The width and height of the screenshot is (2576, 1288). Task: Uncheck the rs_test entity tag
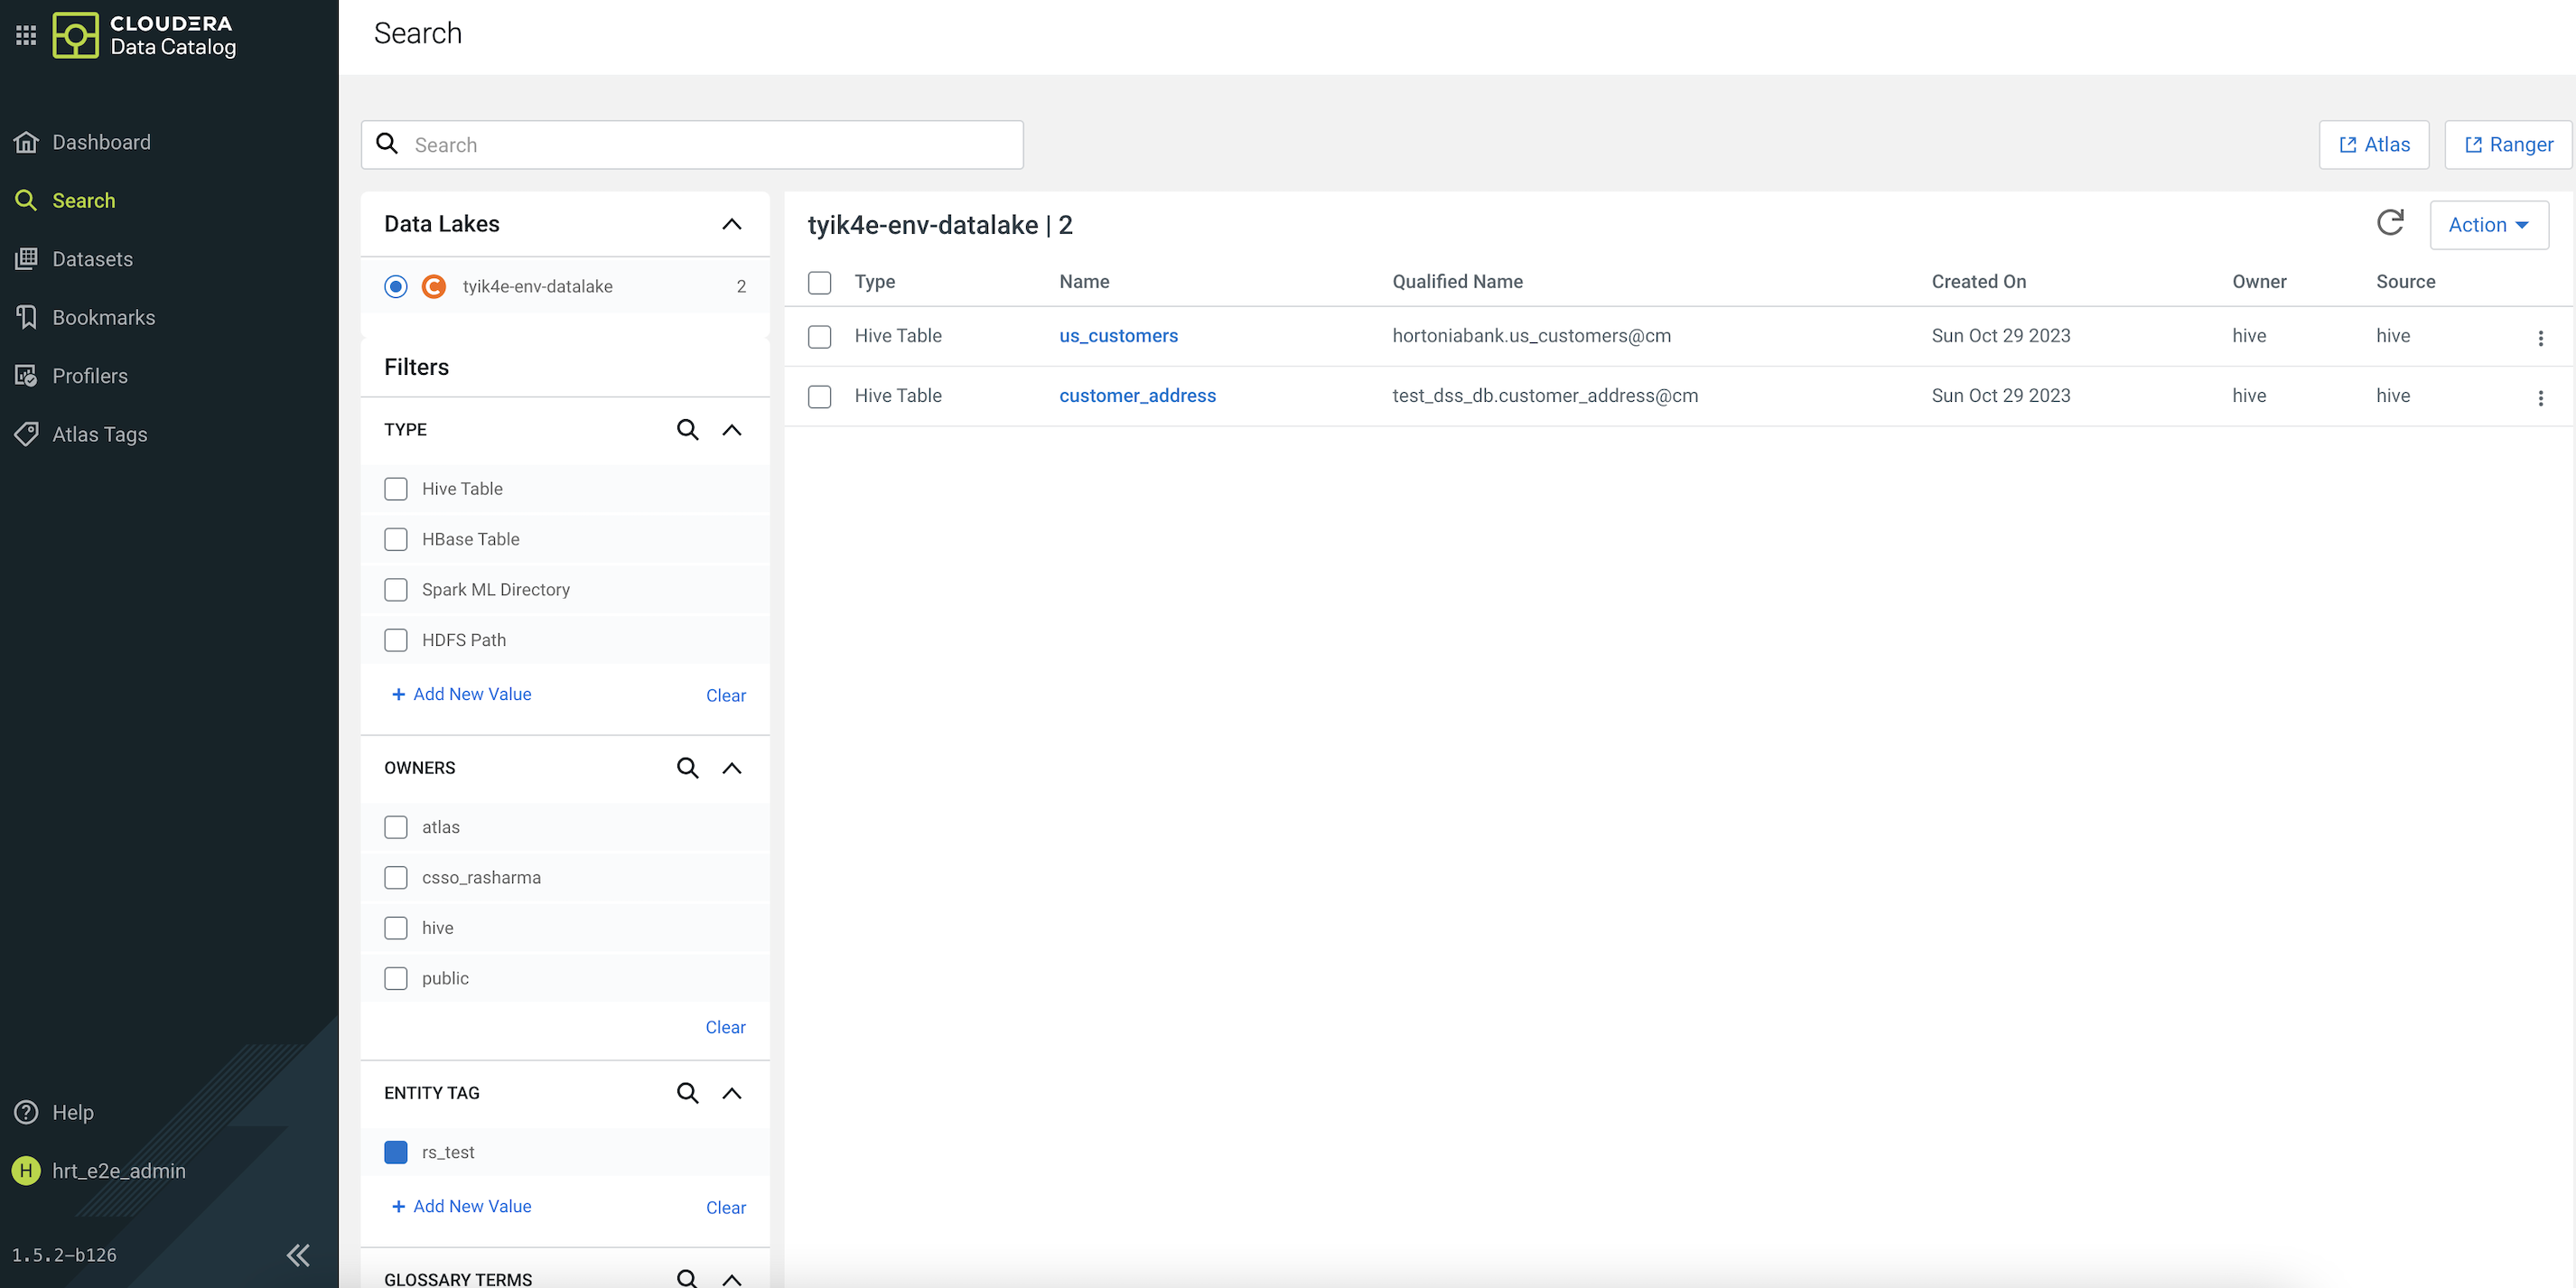396,1152
